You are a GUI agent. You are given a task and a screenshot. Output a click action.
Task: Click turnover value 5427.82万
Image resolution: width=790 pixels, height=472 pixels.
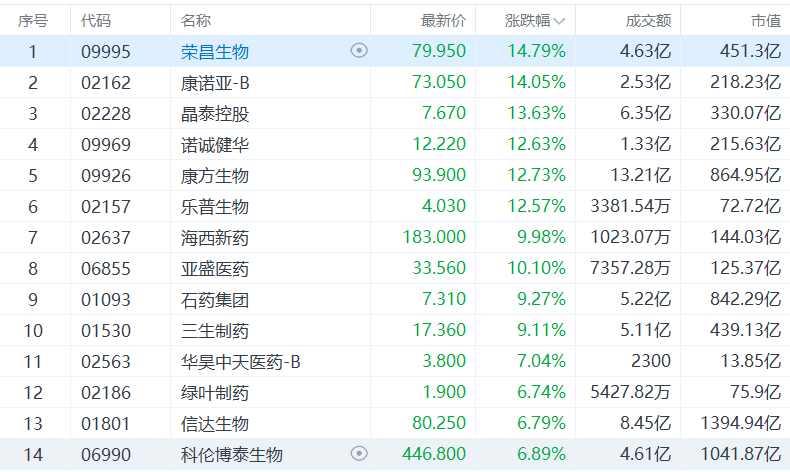(x=631, y=392)
